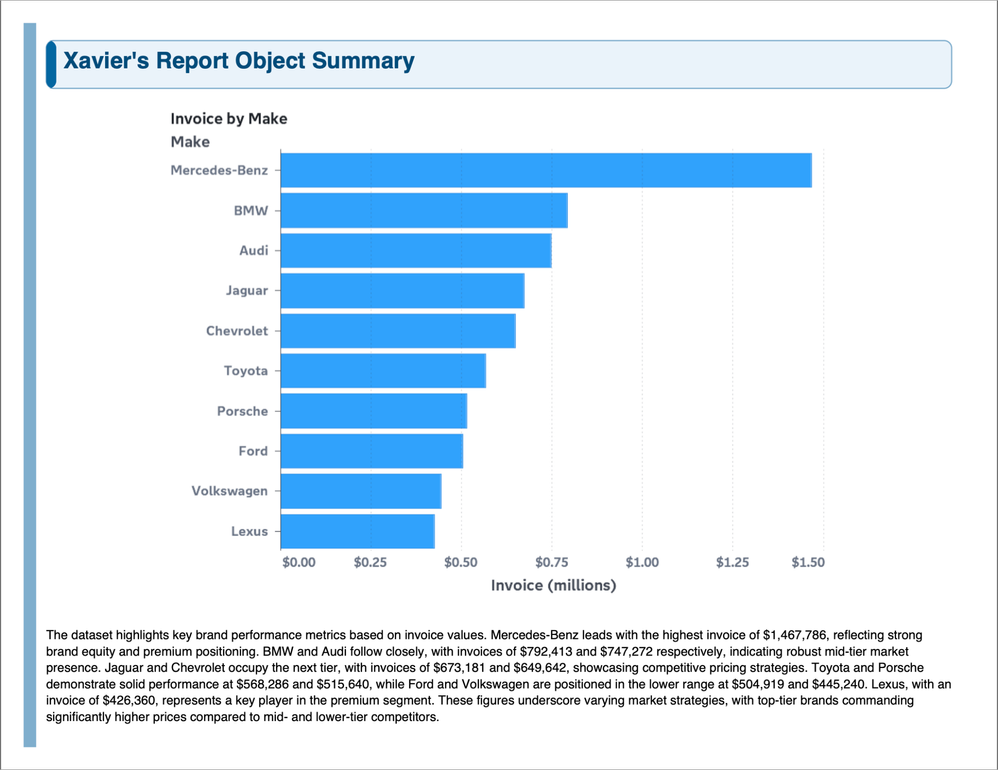
Task: Click the Chevrolet bar
Action: click(x=398, y=330)
